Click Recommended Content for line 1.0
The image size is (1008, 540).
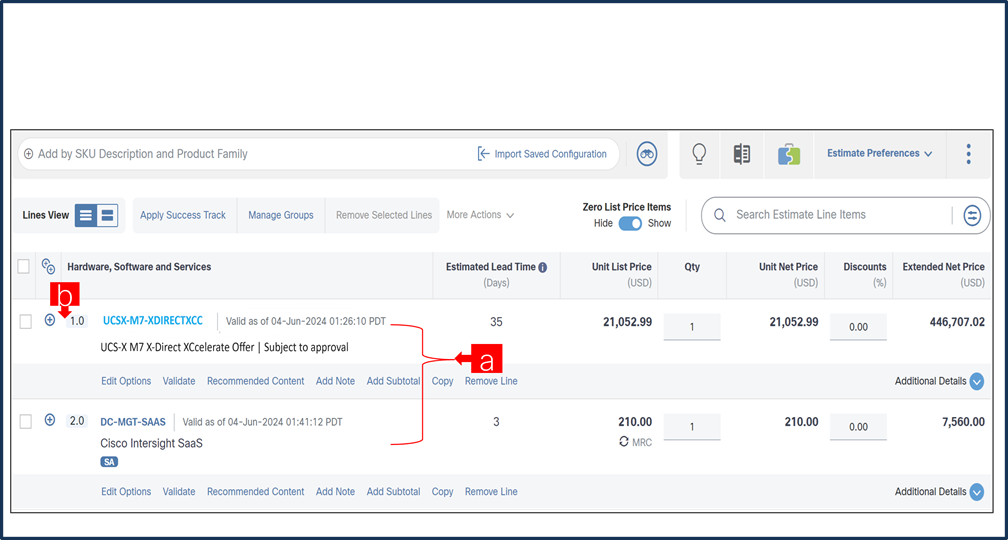[x=255, y=381]
